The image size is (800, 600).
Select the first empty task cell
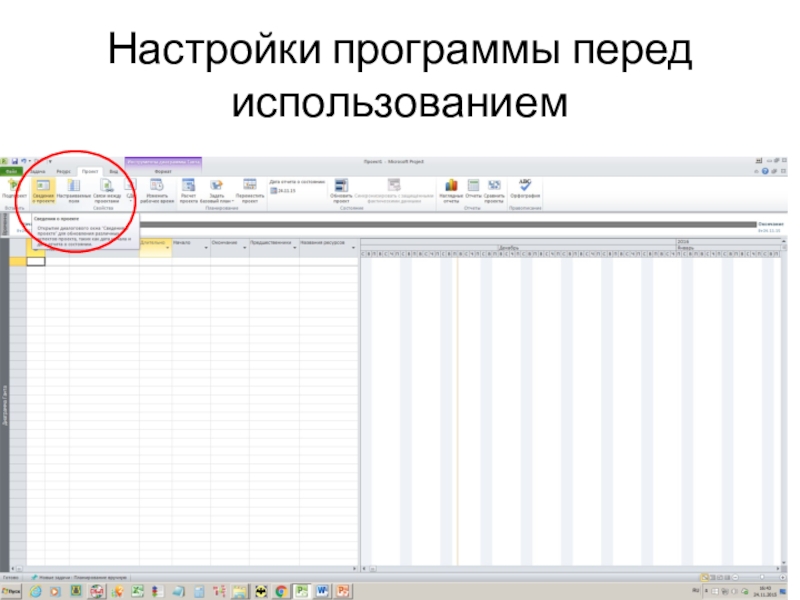click(36, 261)
